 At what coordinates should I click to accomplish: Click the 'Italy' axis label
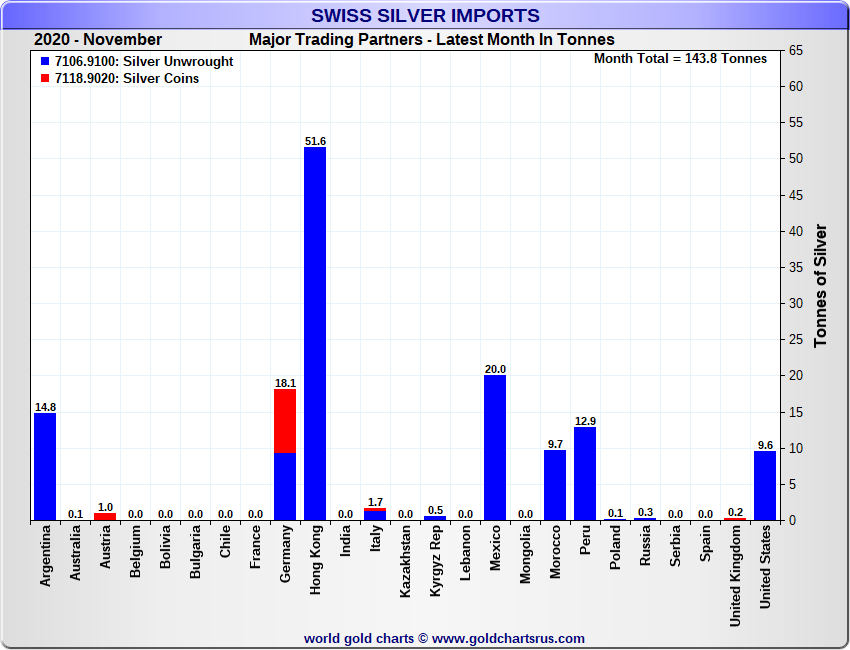375,538
